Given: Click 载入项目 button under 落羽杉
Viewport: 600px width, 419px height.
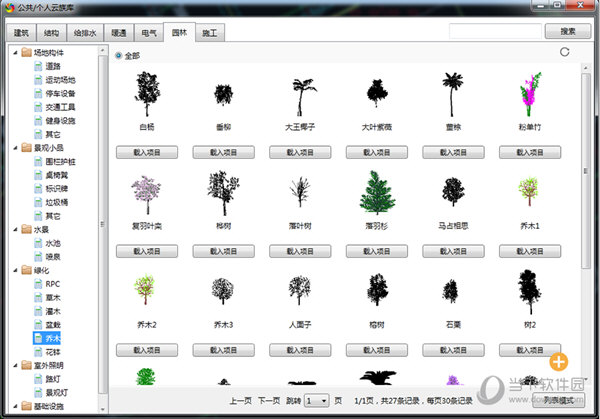Looking at the screenshot, I should point(377,251).
